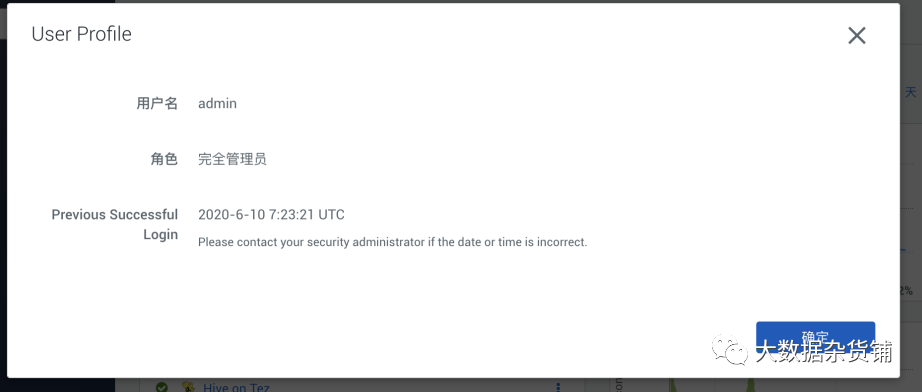Close the User Profile dialog with X
The width and height of the screenshot is (922, 392).
click(x=857, y=36)
